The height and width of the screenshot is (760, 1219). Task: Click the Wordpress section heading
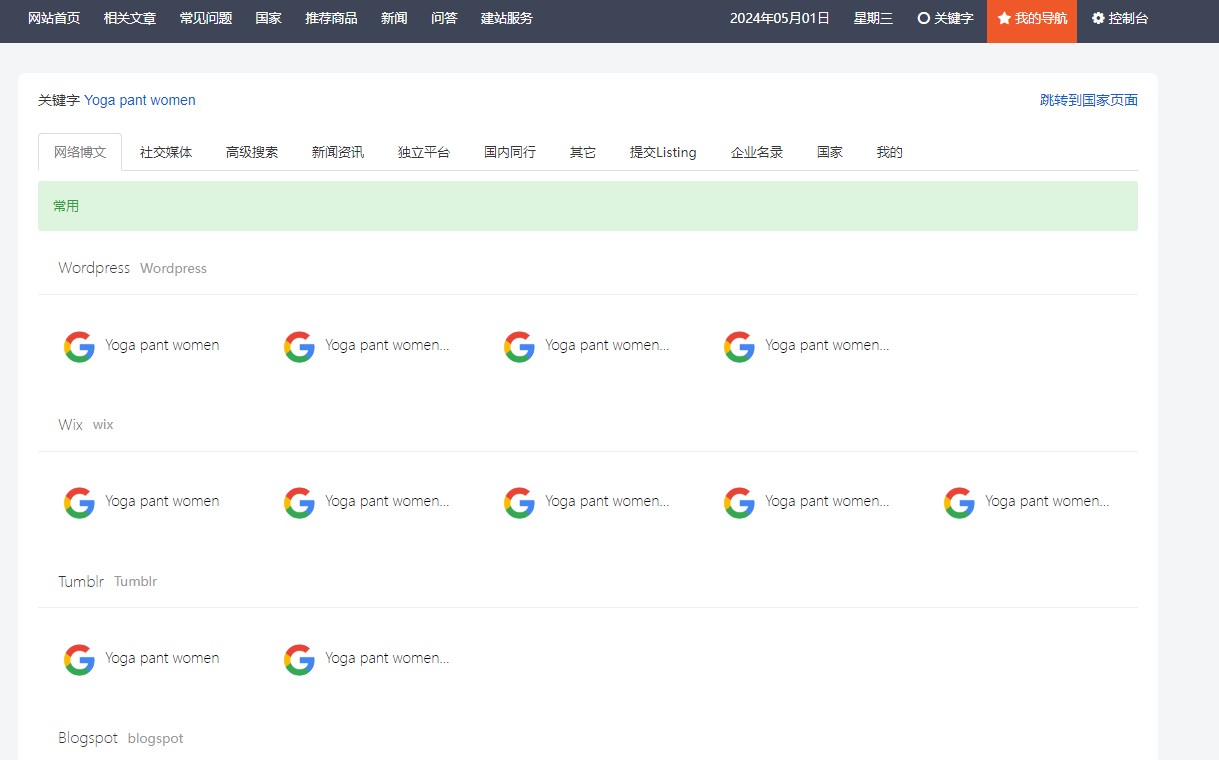[x=94, y=268]
